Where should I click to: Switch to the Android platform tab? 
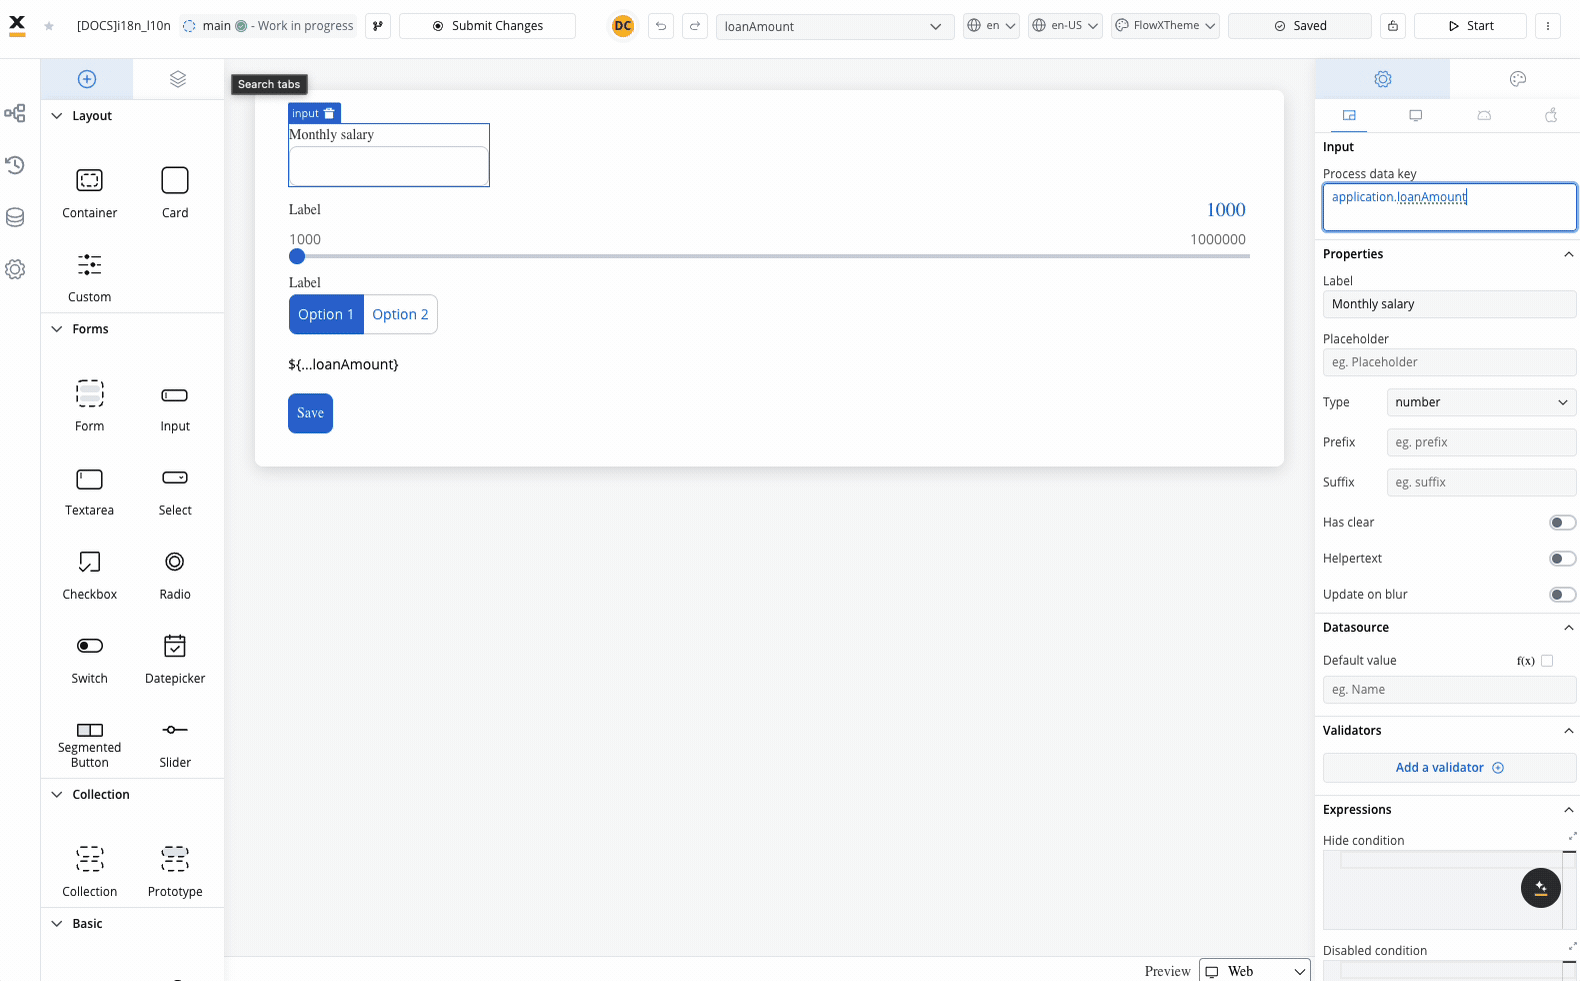coord(1484,116)
